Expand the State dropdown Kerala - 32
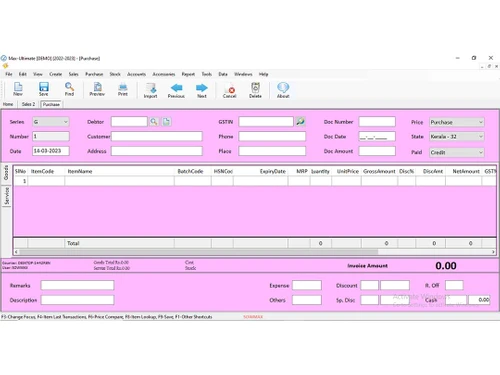 click(456, 136)
